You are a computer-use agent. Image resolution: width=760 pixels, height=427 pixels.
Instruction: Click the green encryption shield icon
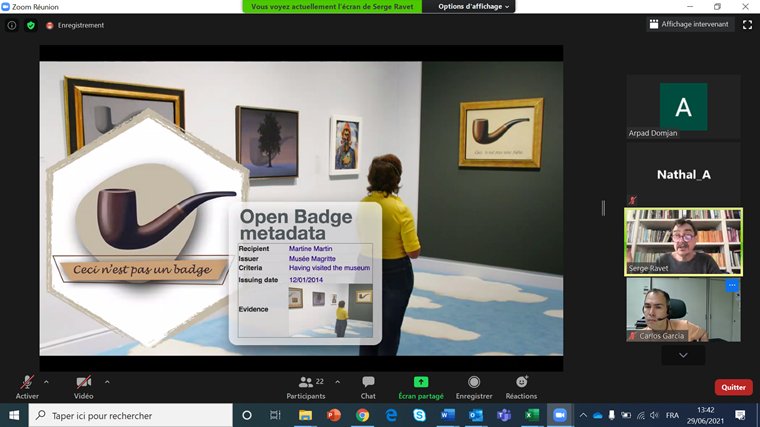[x=30, y=25]
